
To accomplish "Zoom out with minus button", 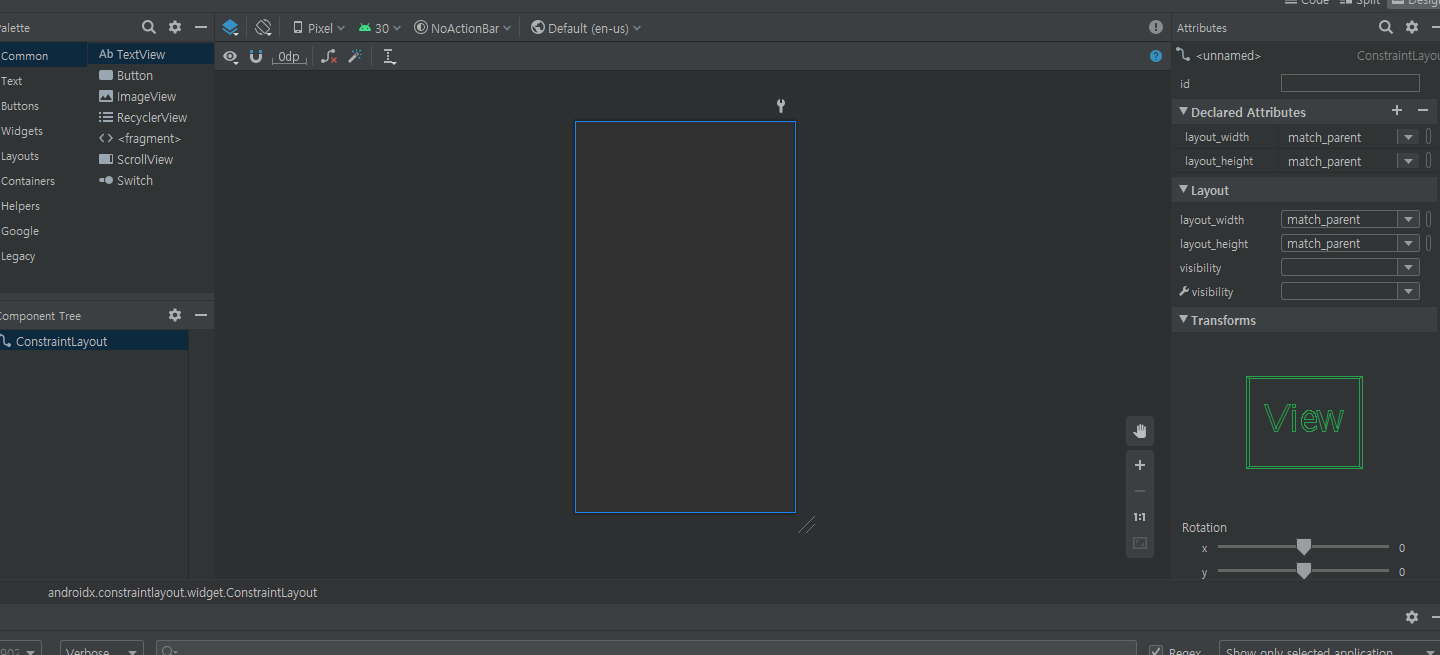I will pyautogui.click(x=1139, y=491).
